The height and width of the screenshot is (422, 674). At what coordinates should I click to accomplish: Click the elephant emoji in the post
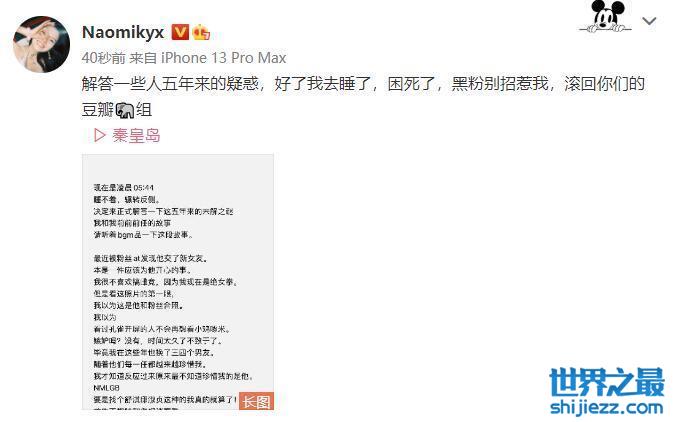tap(125, 110)
